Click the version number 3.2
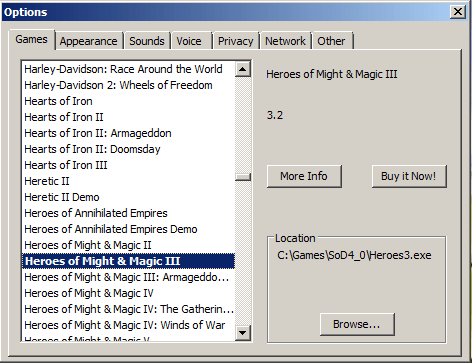Viewport: 472px width, 363px height. (x=275, y=115)
